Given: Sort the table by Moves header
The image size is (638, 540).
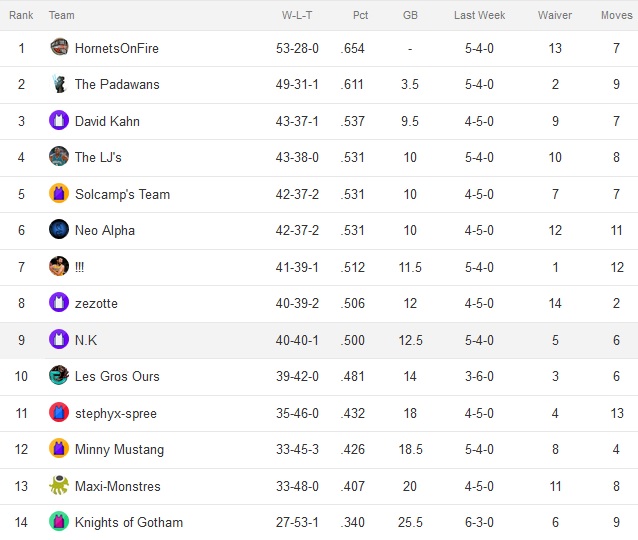Looking at the screenshot, I should point(616,15).
